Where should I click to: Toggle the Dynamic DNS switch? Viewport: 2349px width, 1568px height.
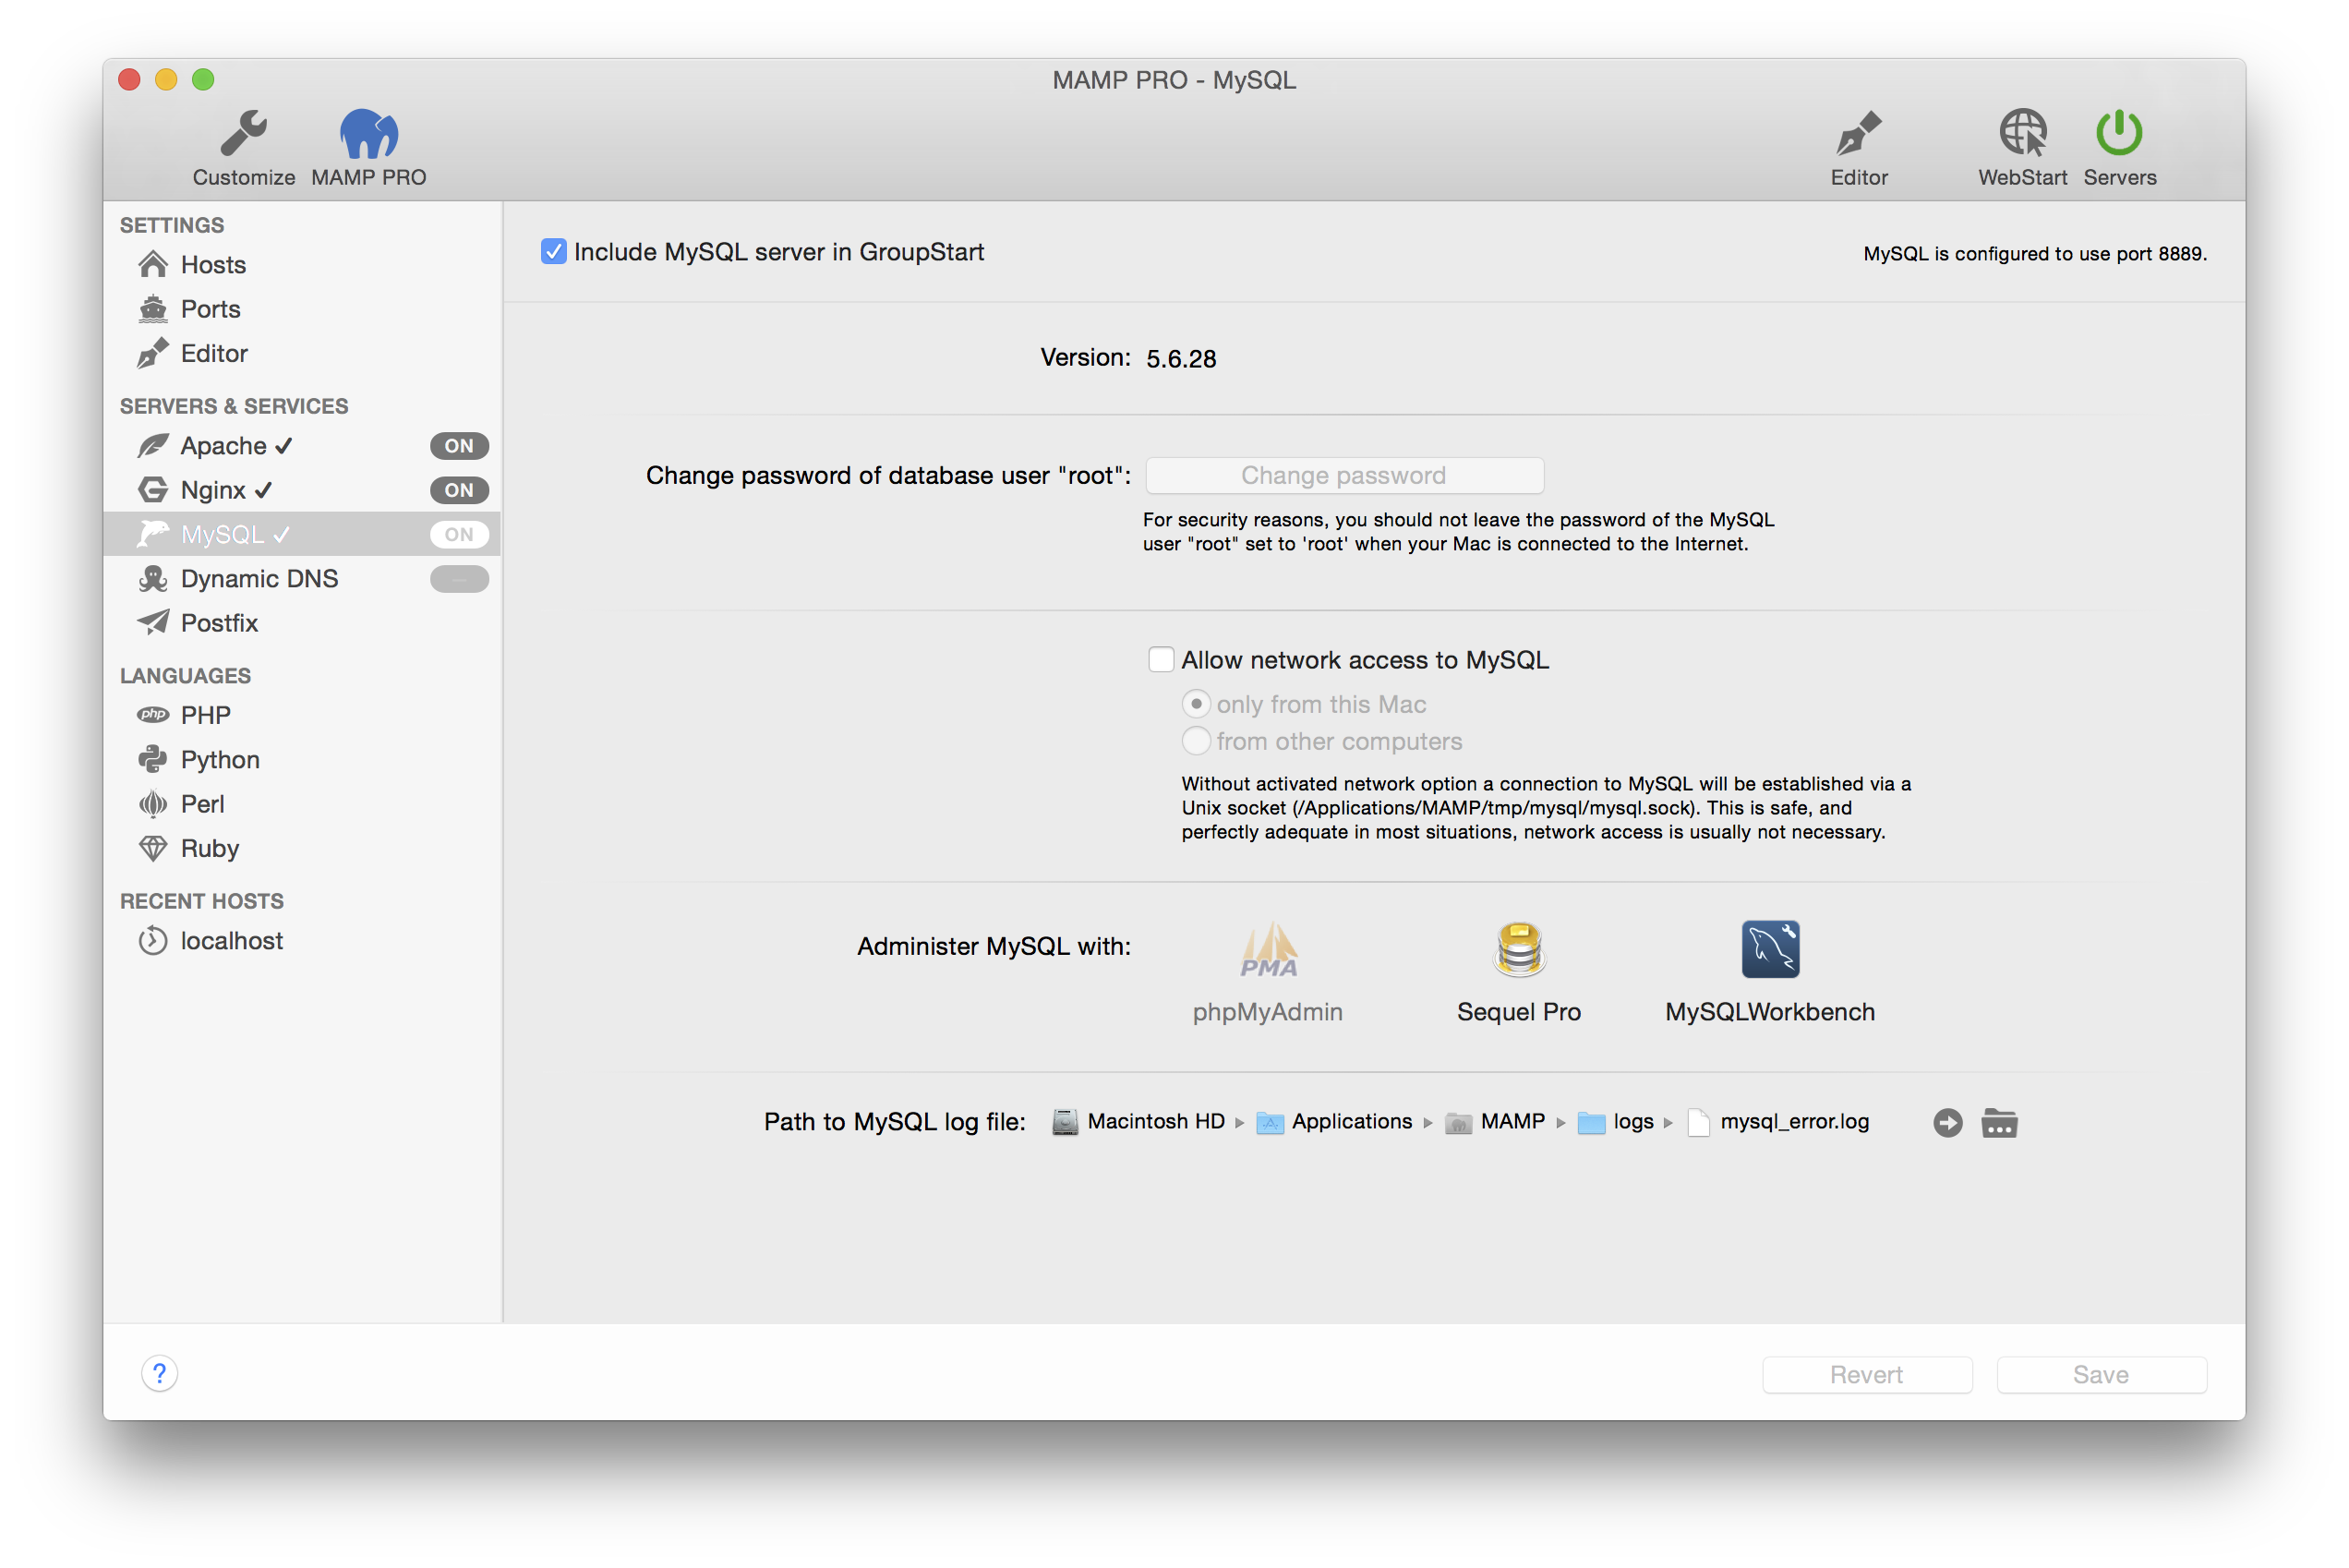tap(459, 579)
